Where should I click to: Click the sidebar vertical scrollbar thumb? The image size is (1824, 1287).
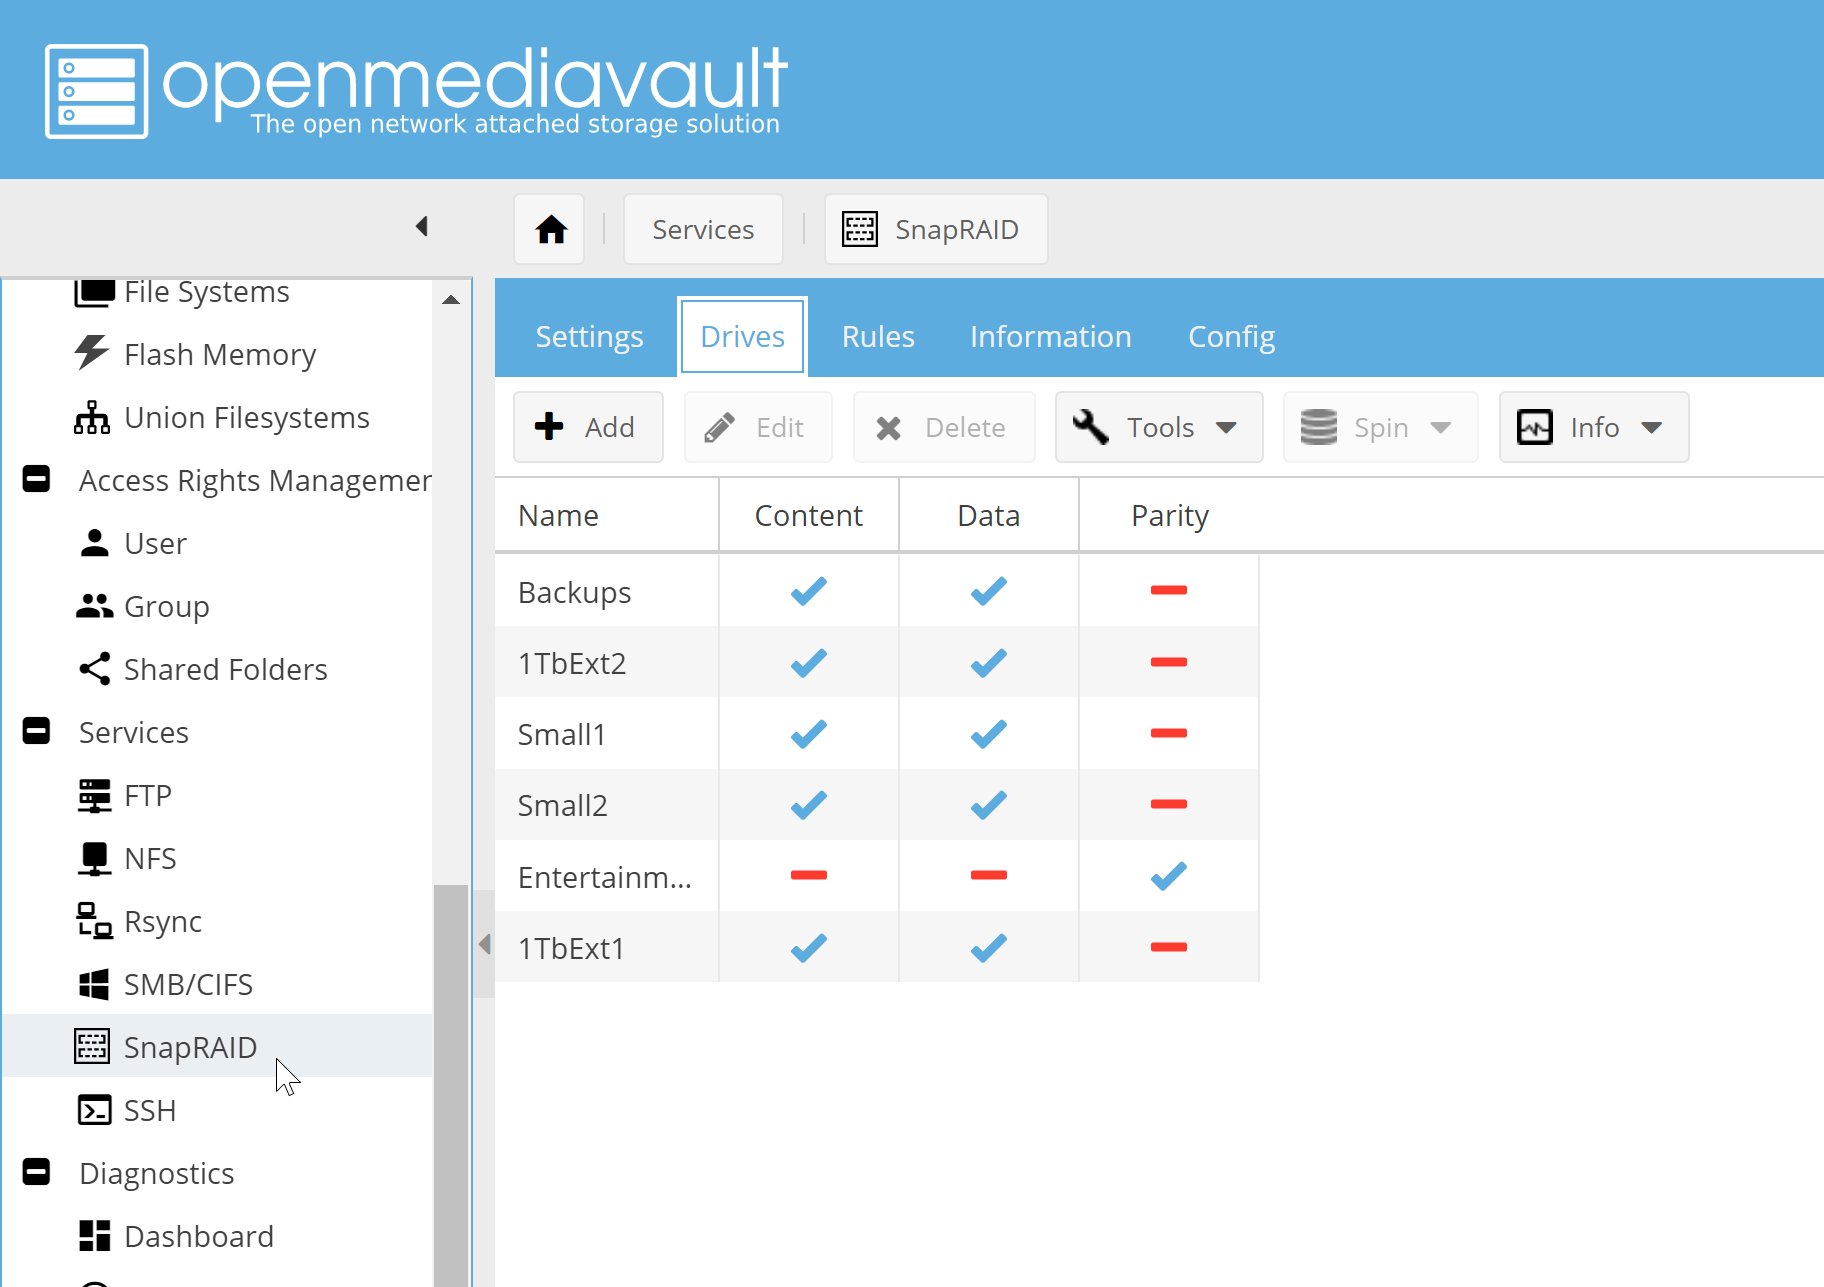tap(451, 1080)
